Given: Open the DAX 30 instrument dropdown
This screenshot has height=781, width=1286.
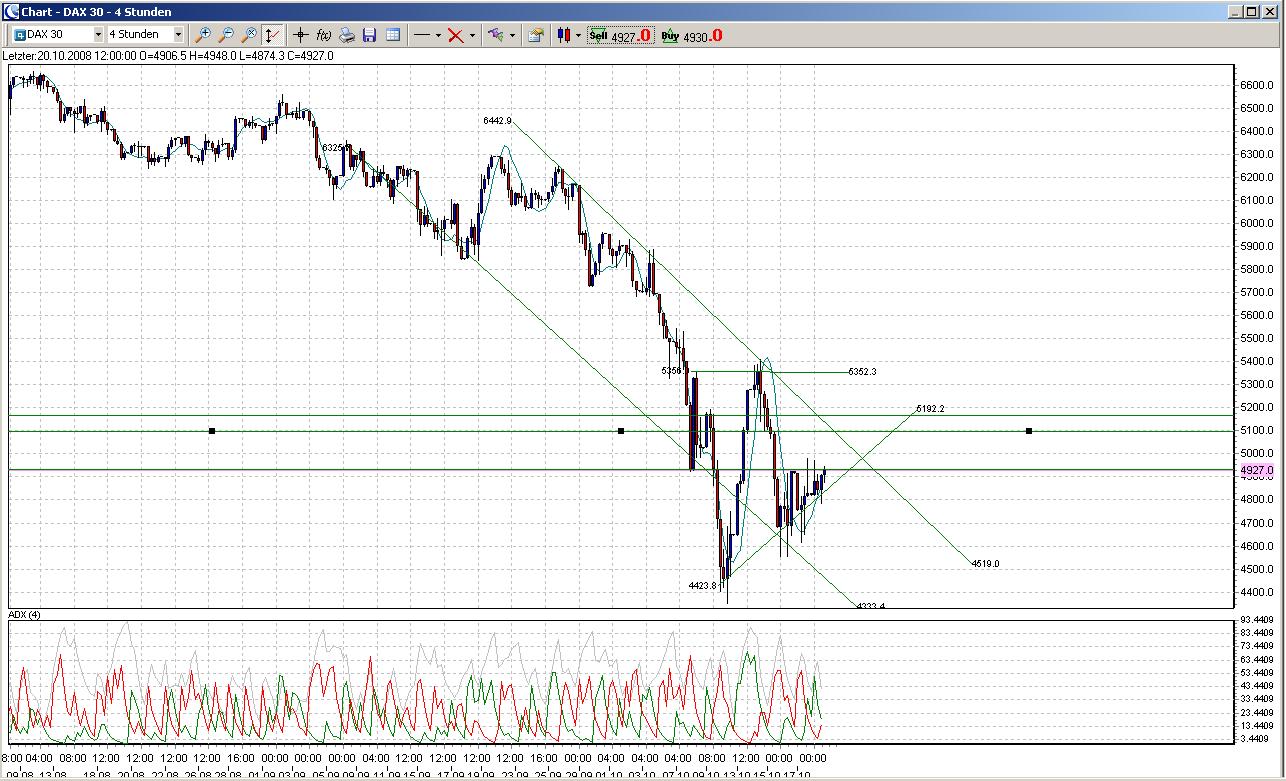Looking at the screenshot, I should [x=98, y=35].
